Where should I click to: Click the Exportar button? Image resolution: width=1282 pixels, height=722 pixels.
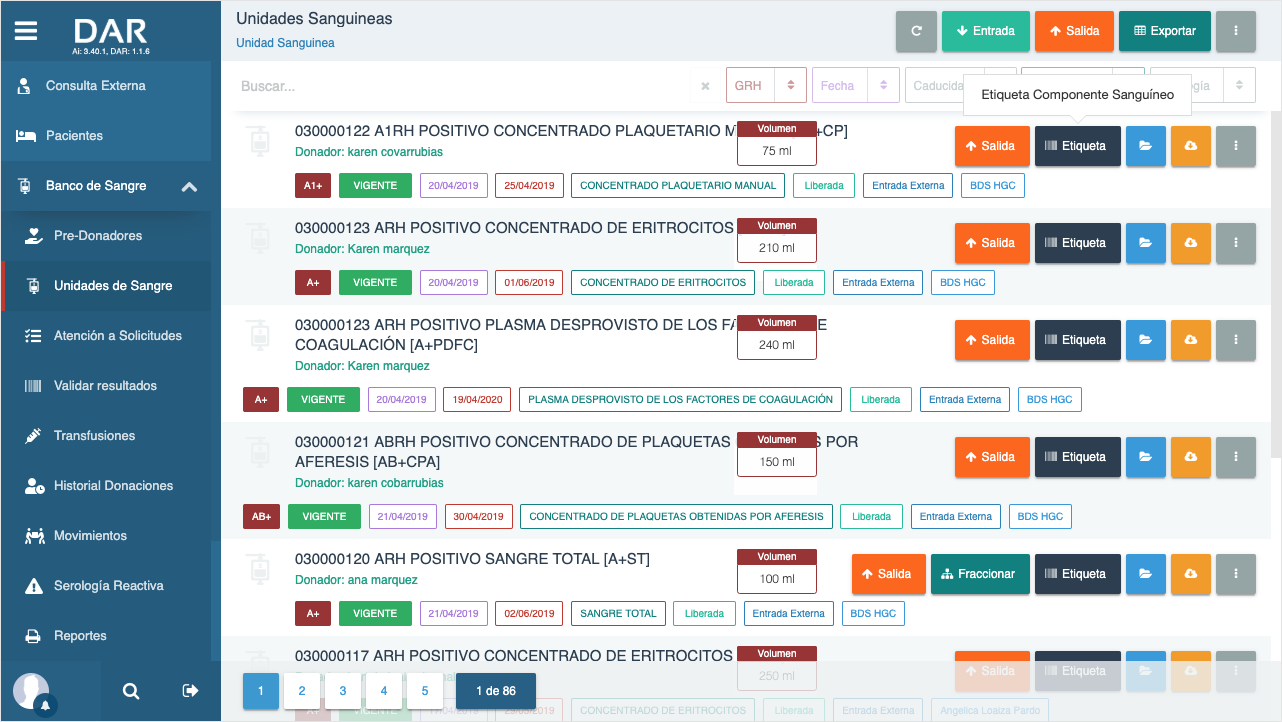[1165, 31]
